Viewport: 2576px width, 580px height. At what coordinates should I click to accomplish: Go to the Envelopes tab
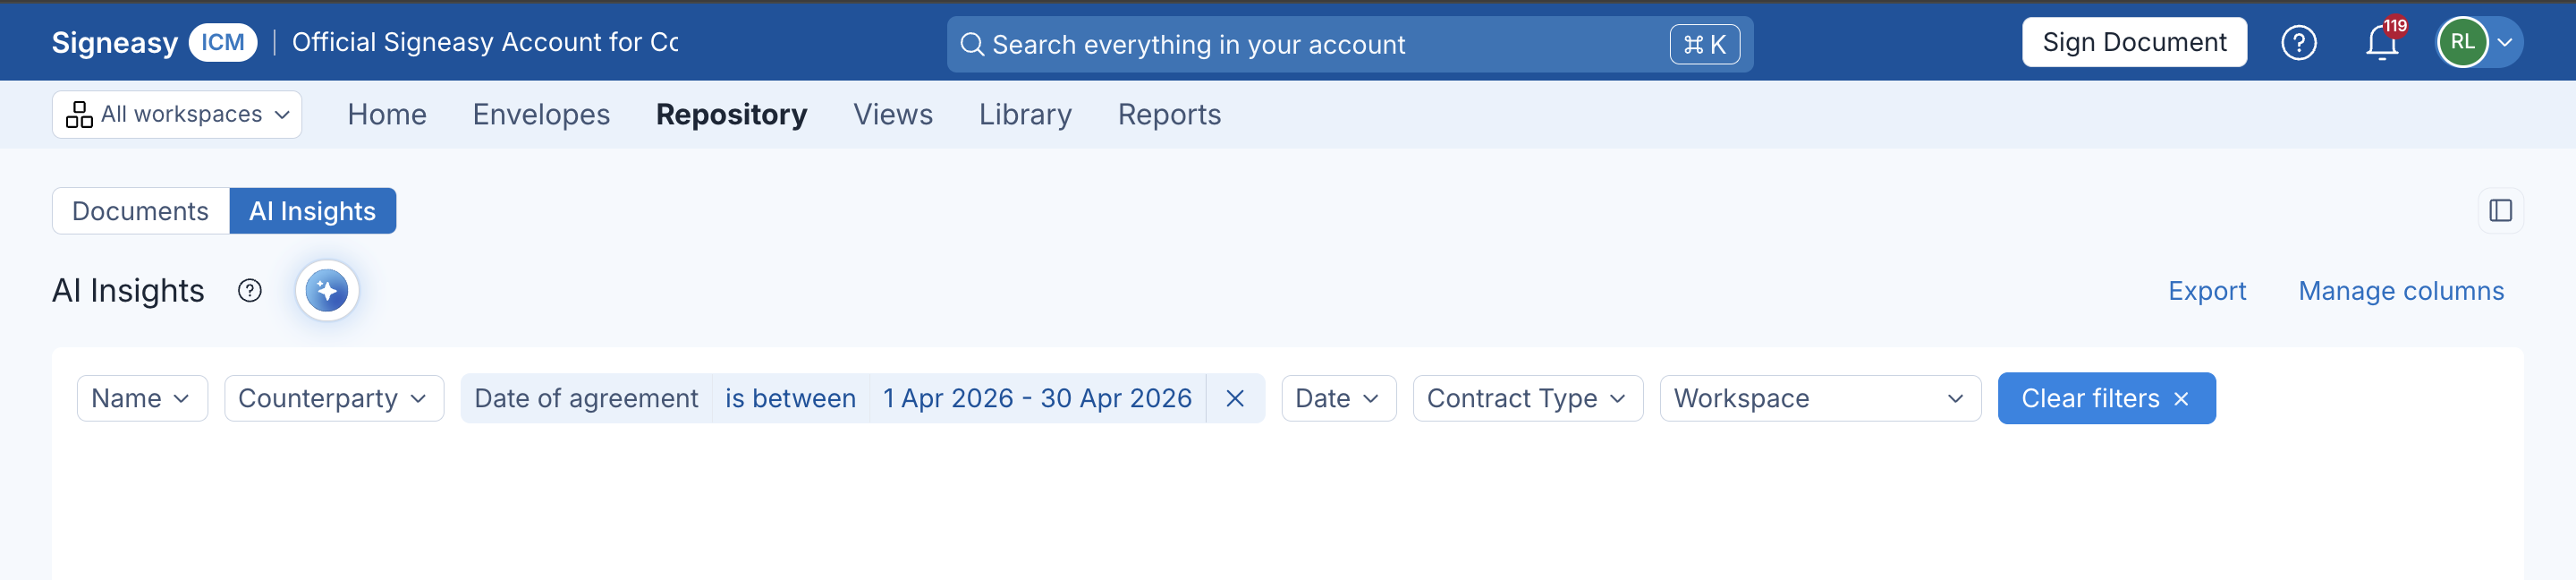click(x=541, y=114)
